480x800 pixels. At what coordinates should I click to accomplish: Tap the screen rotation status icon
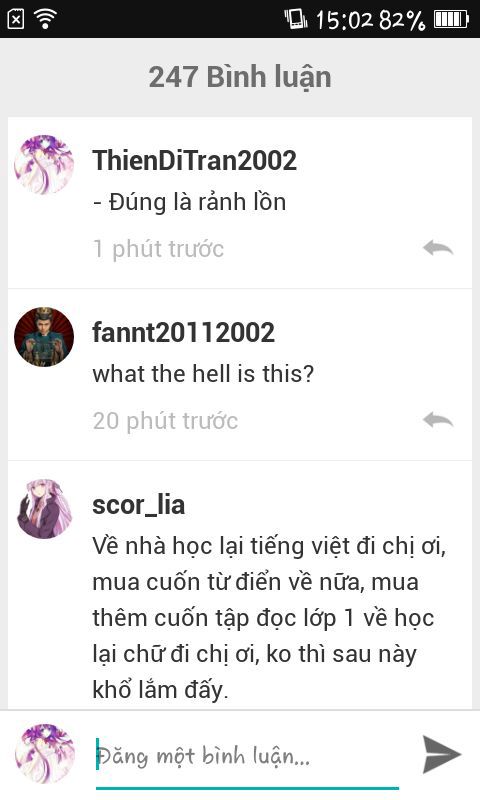tap(295, 19)
